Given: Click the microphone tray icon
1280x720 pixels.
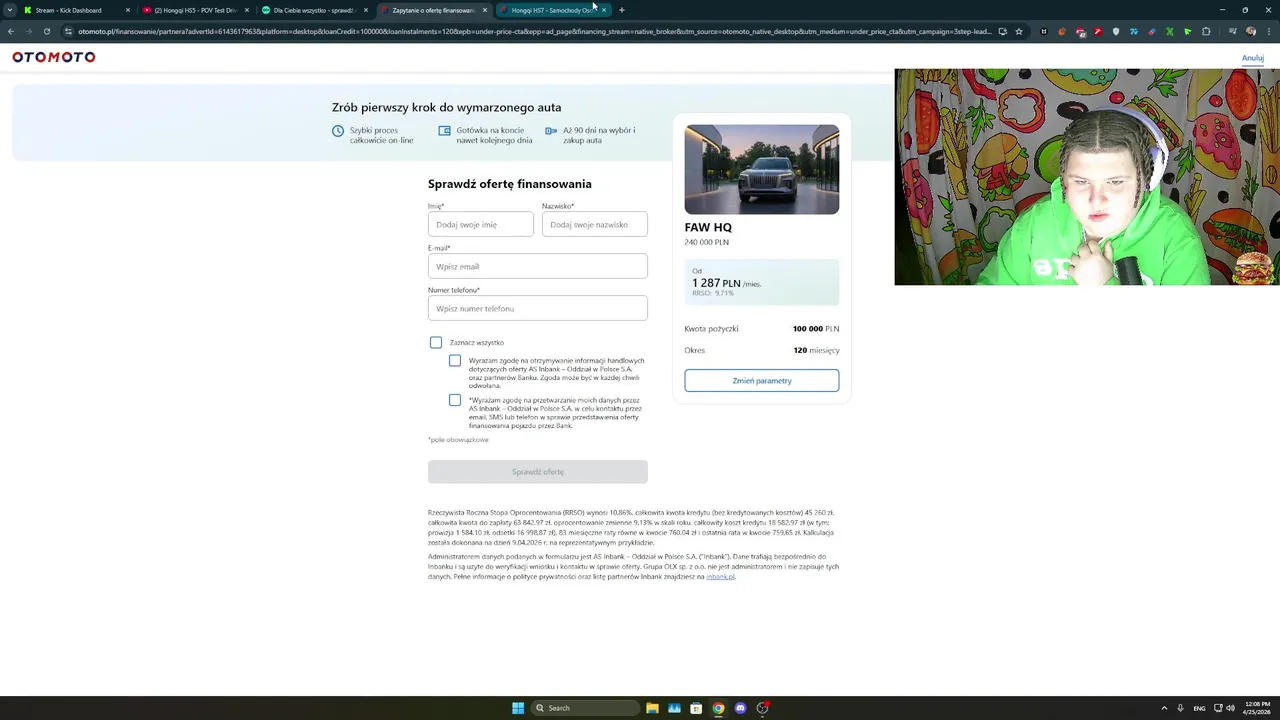Looking at the screenshot, I should click(1181, 708).
